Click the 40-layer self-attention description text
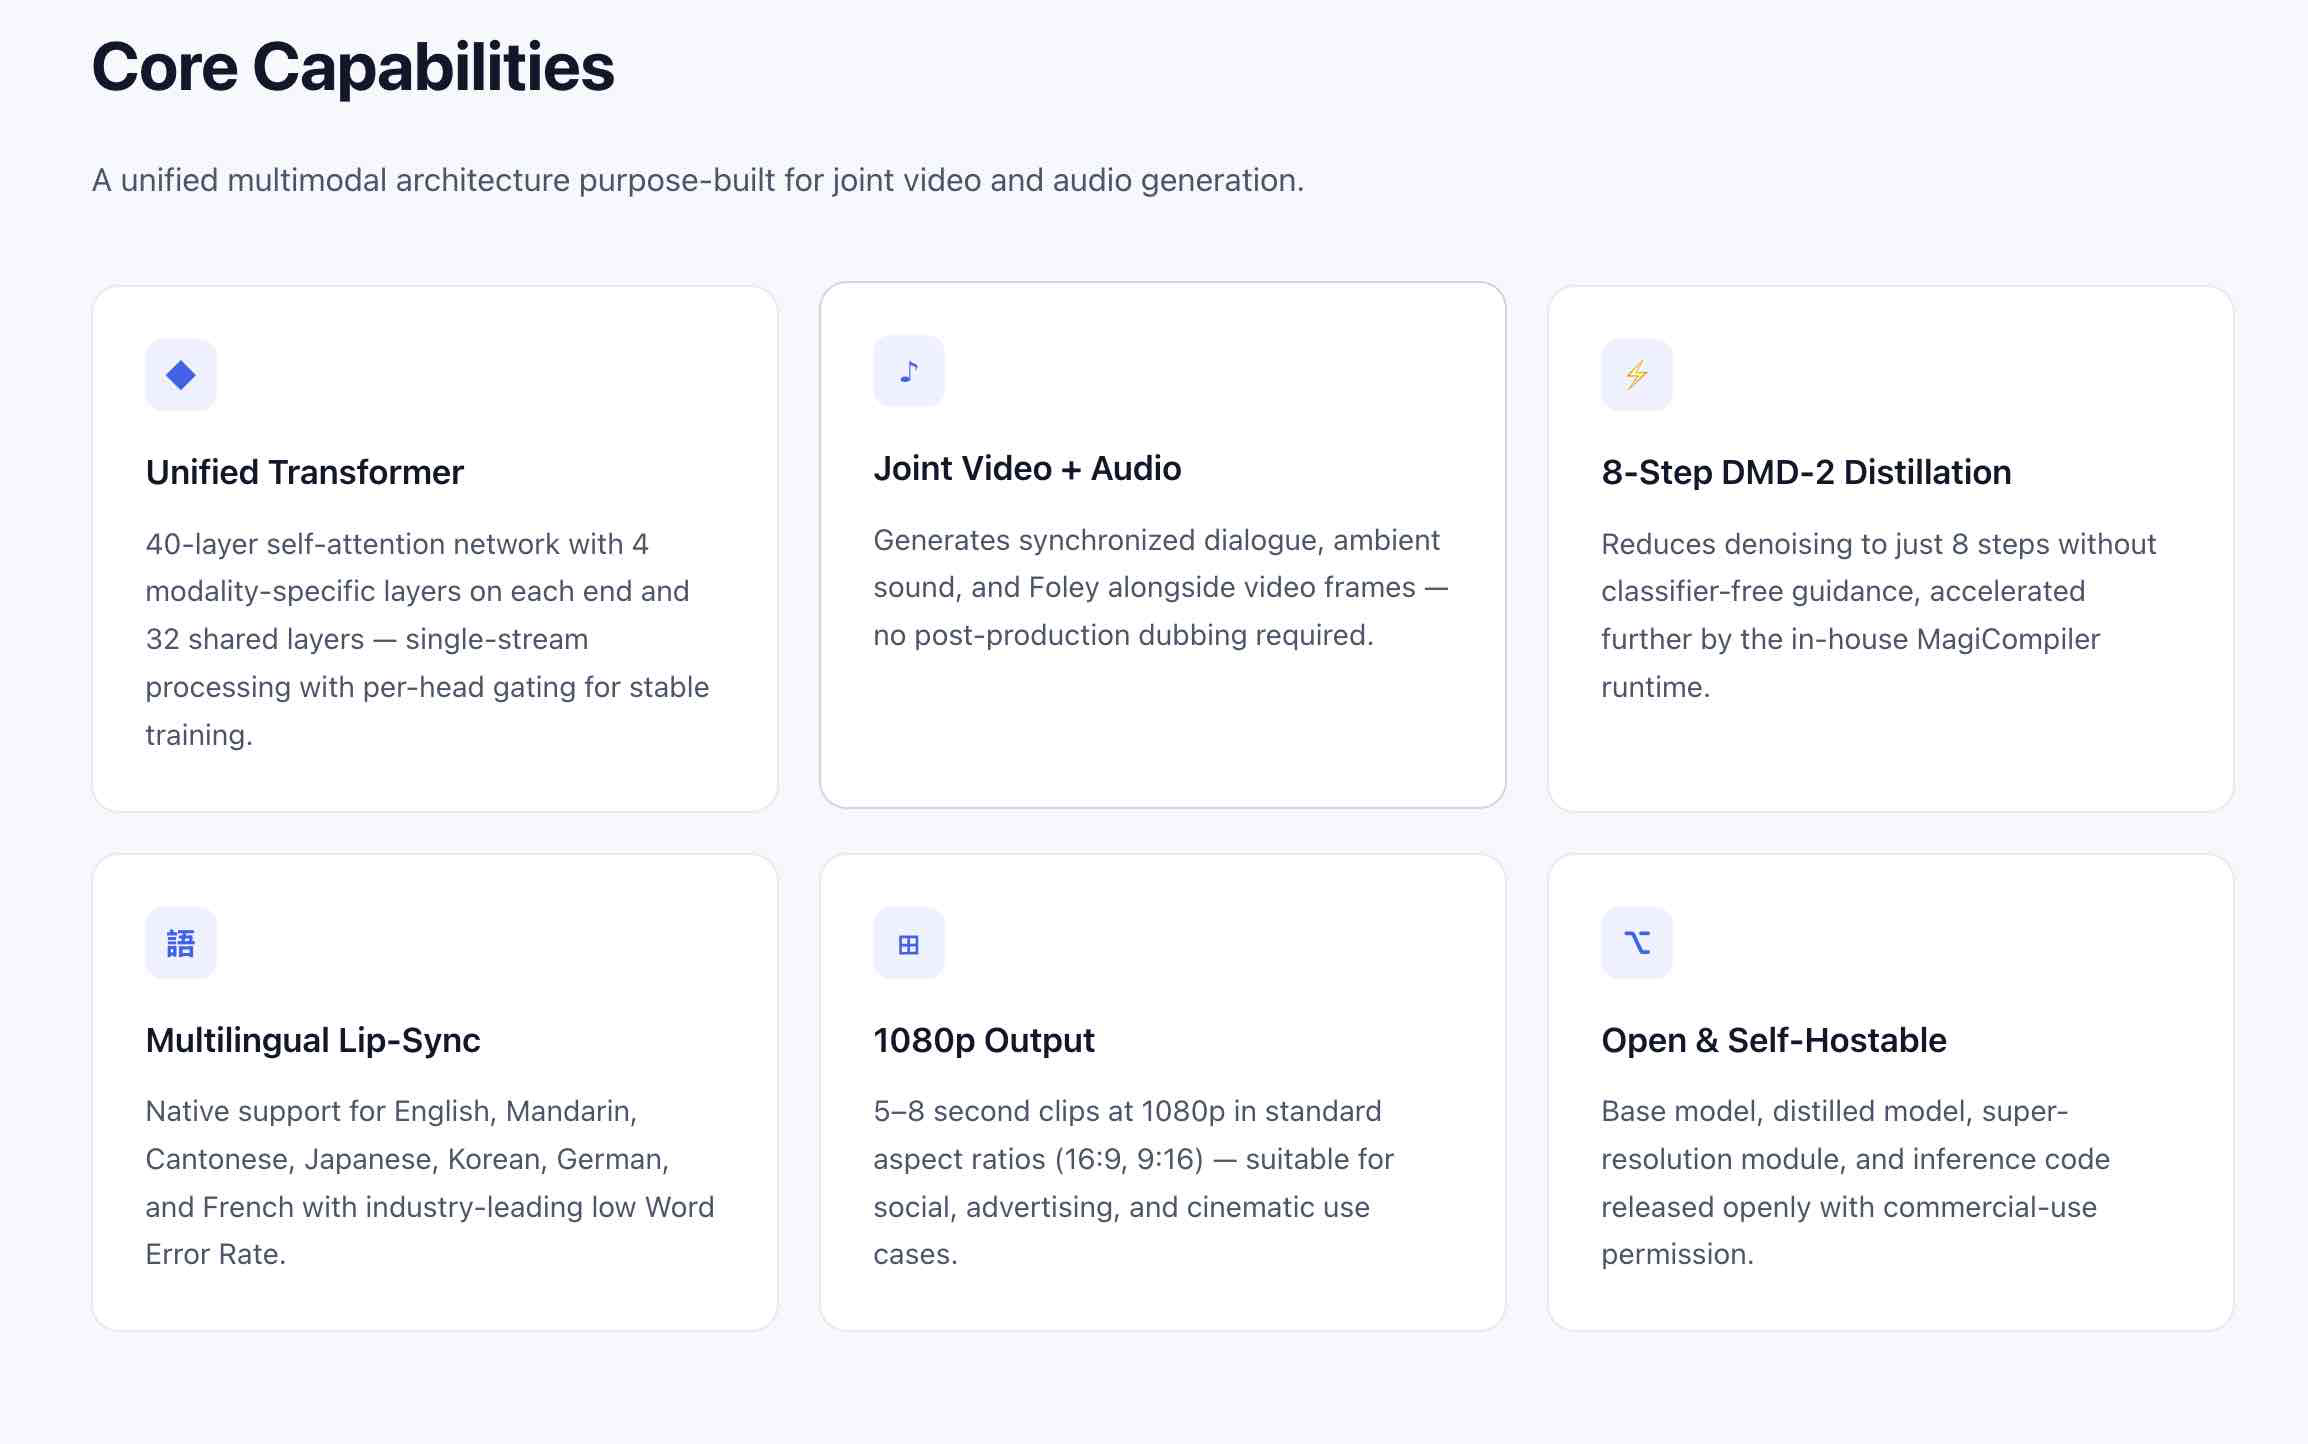The image size is (2308, 1444). (x=426, y=639)
